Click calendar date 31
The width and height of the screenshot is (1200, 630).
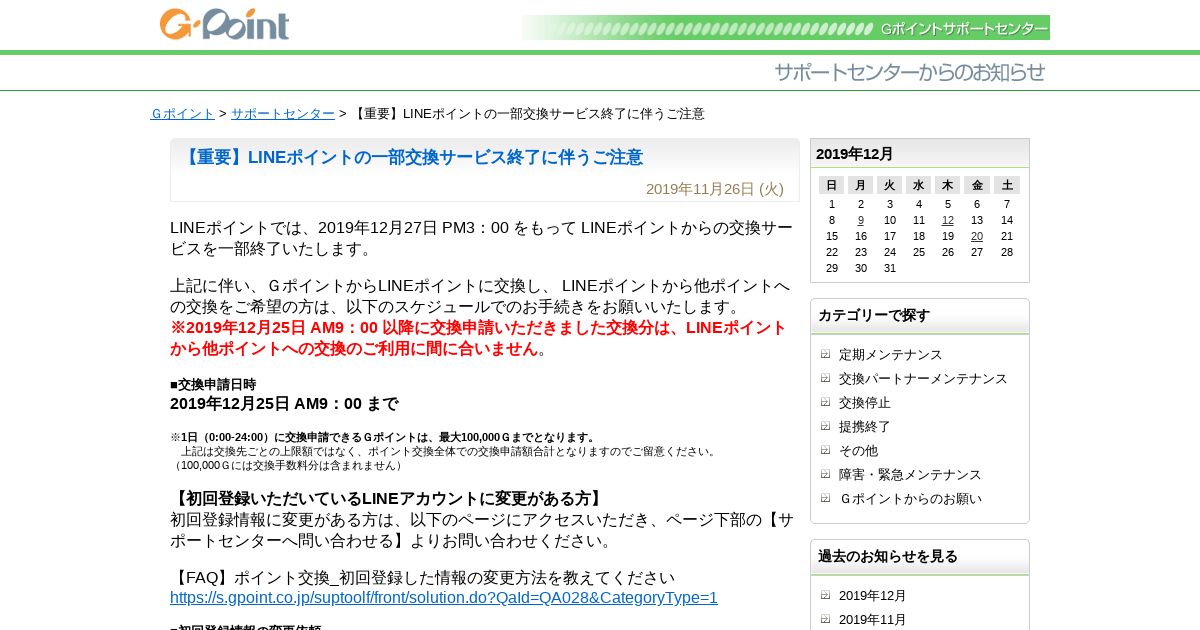tap(890, 268)
